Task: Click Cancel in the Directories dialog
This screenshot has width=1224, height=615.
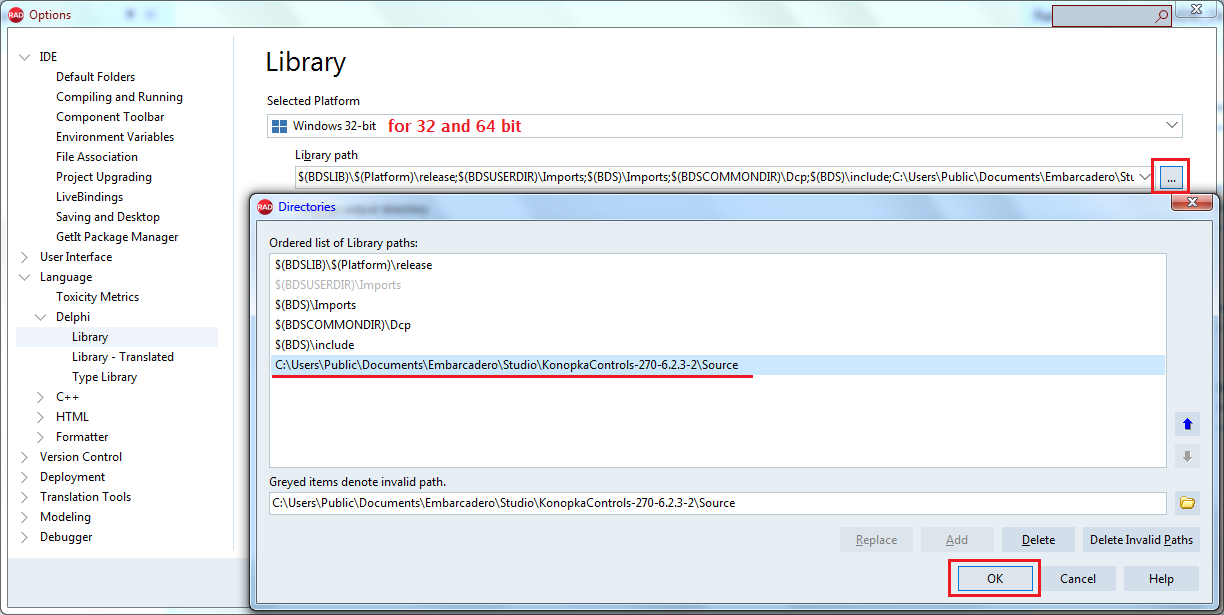Action: pyautogui.click(x=1078, y=578)
